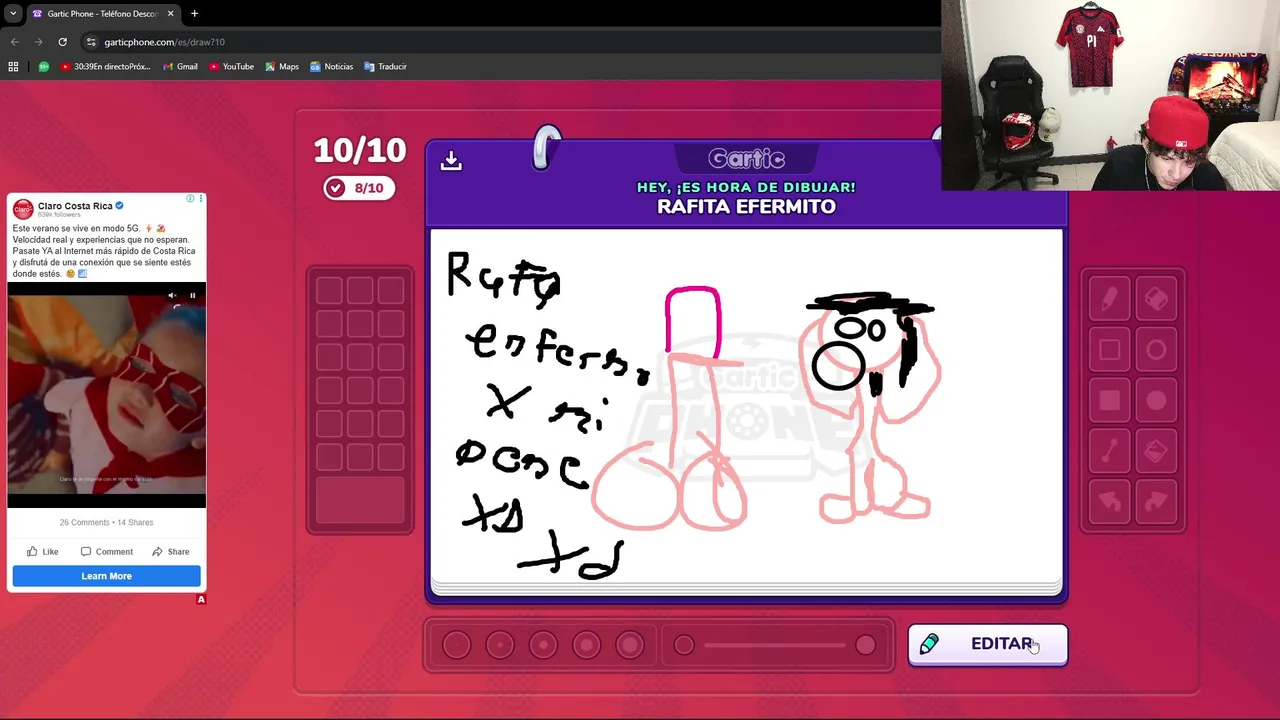
Task: Open the YouTube bookmark
Action: coord(231,66)
